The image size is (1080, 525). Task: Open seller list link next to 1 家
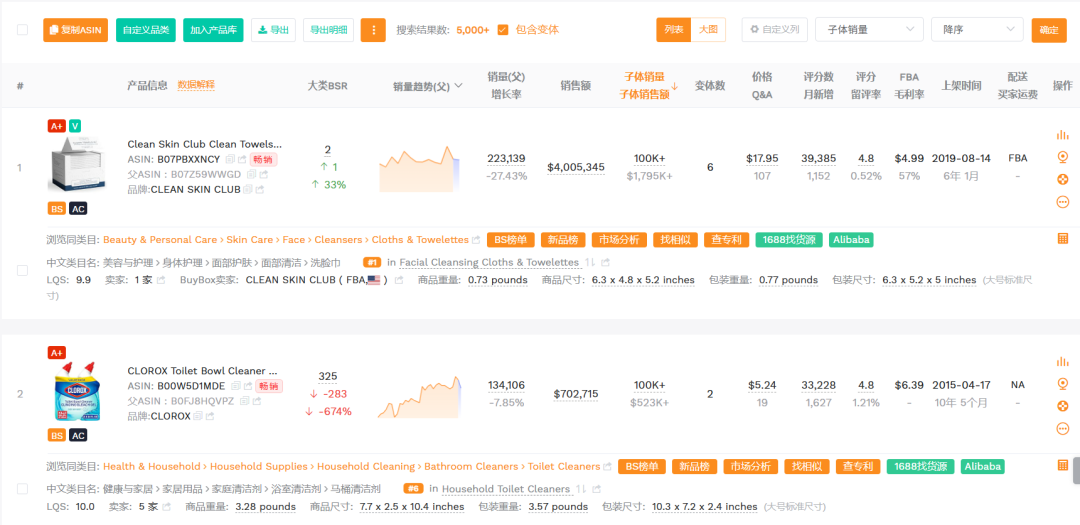pyautogui.click(x=161, y=280)
